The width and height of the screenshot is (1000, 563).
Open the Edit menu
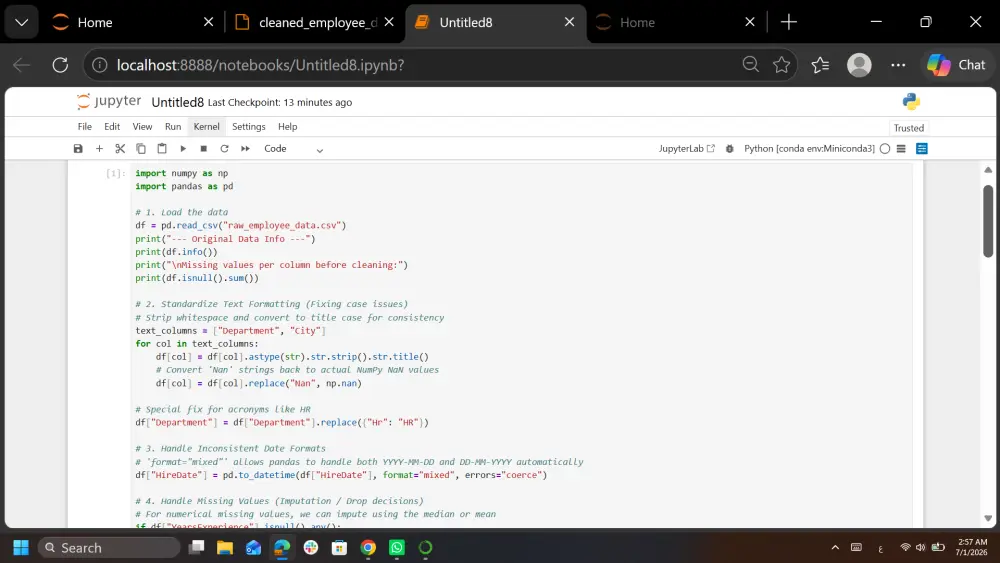point(112,126)
